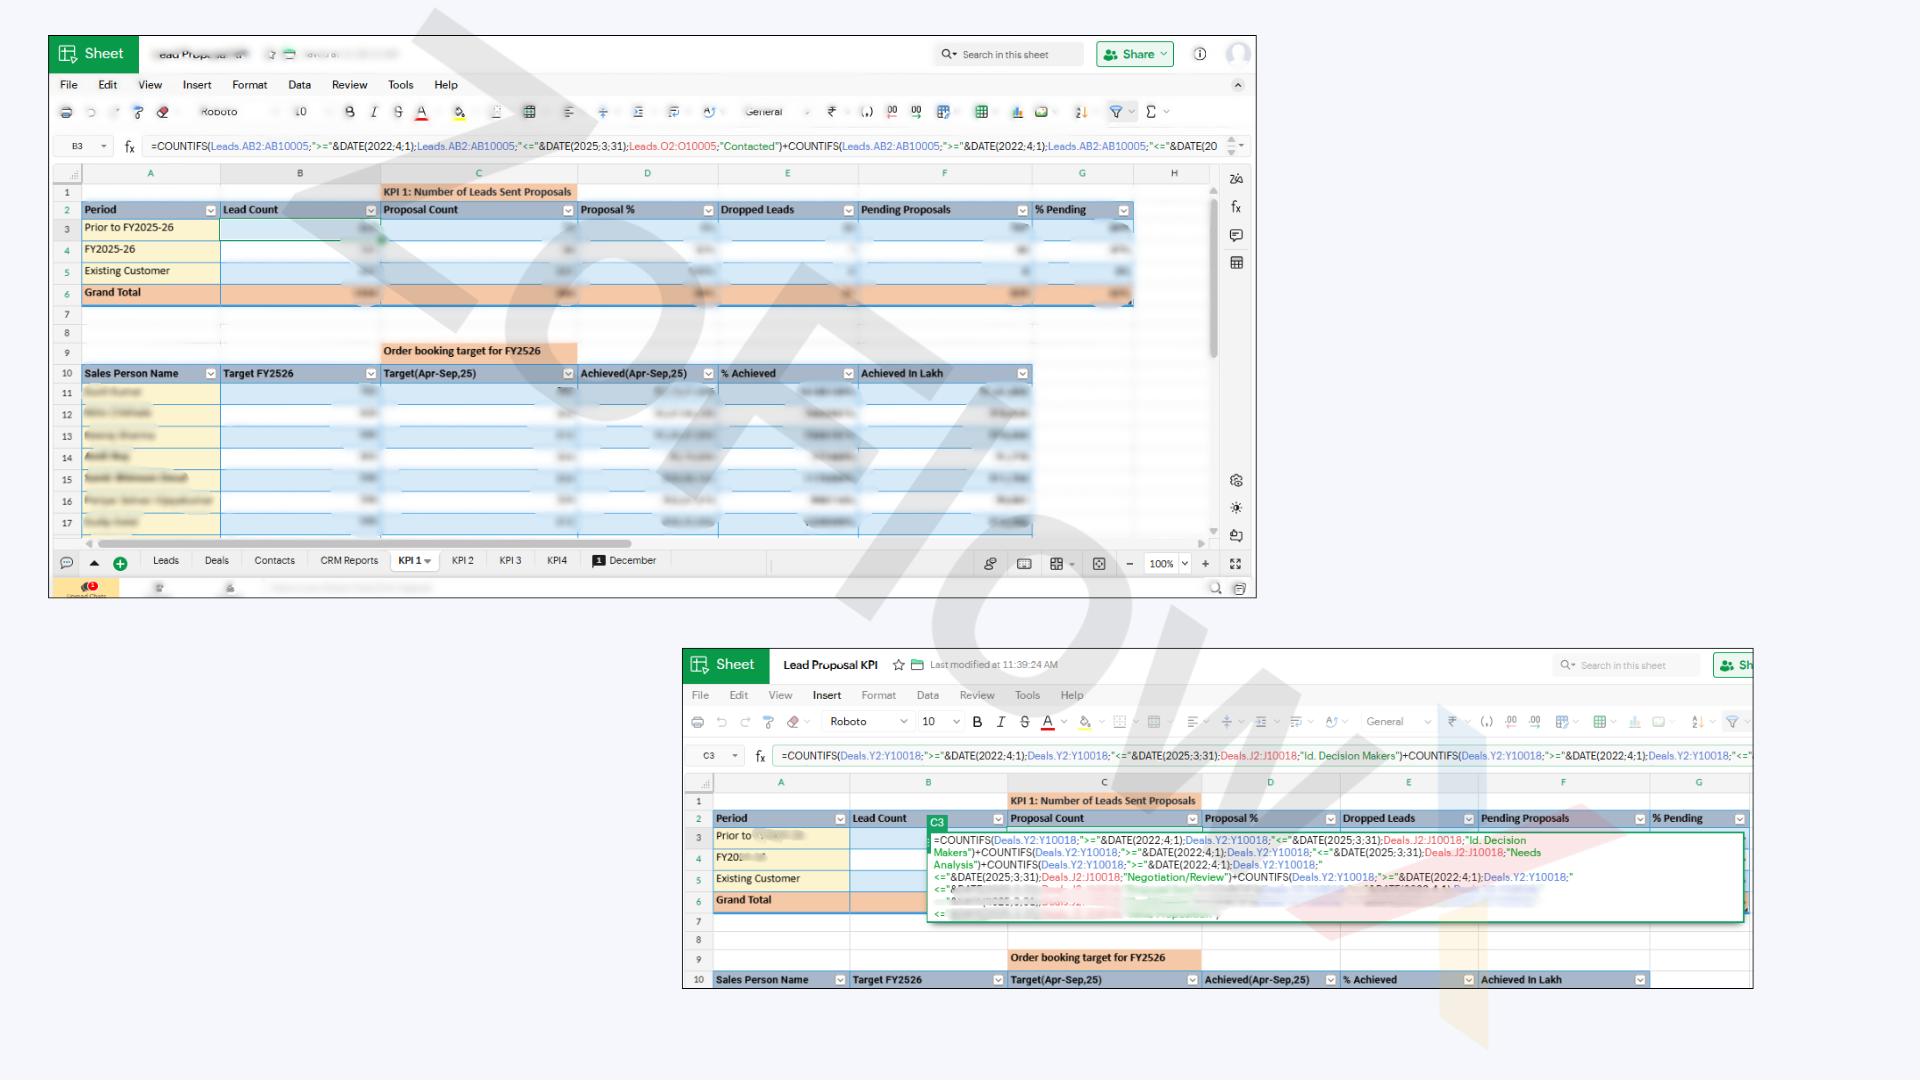This screenshot has height=1080, width=1920.
Task: Click the Sheet app logo in the bottom window
Action: pyautogui.click(x=726, y=665)
